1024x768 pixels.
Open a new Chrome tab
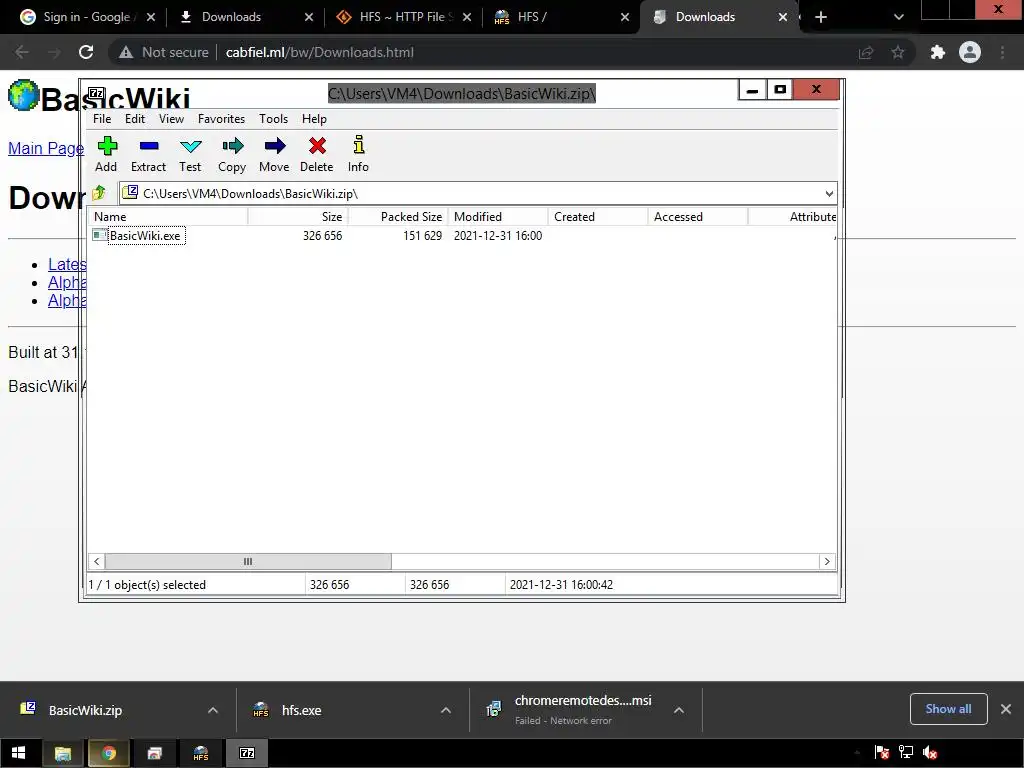pyautogui.click(x=821, y=17)
